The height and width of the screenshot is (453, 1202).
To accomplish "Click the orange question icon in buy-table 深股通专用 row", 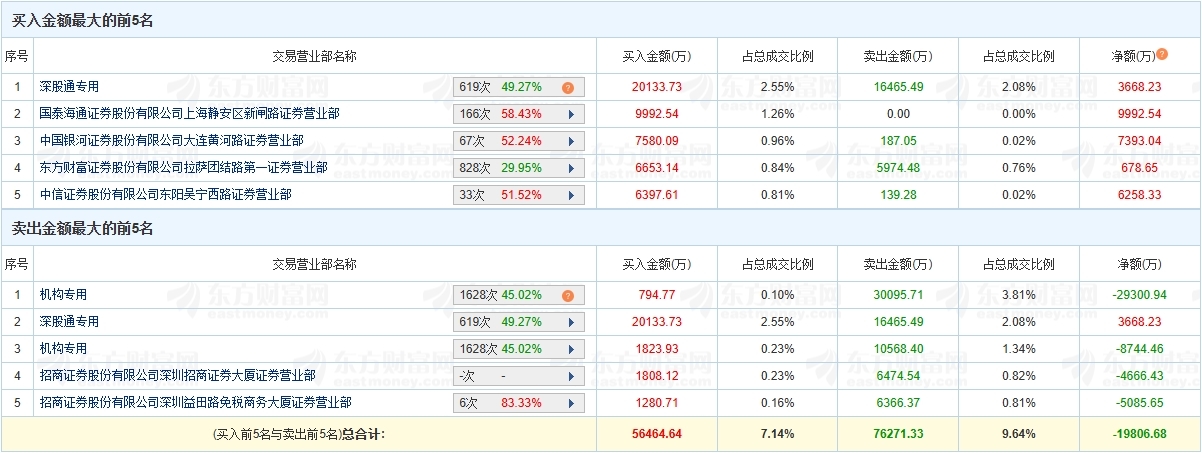I will click(x=567, y=87).
